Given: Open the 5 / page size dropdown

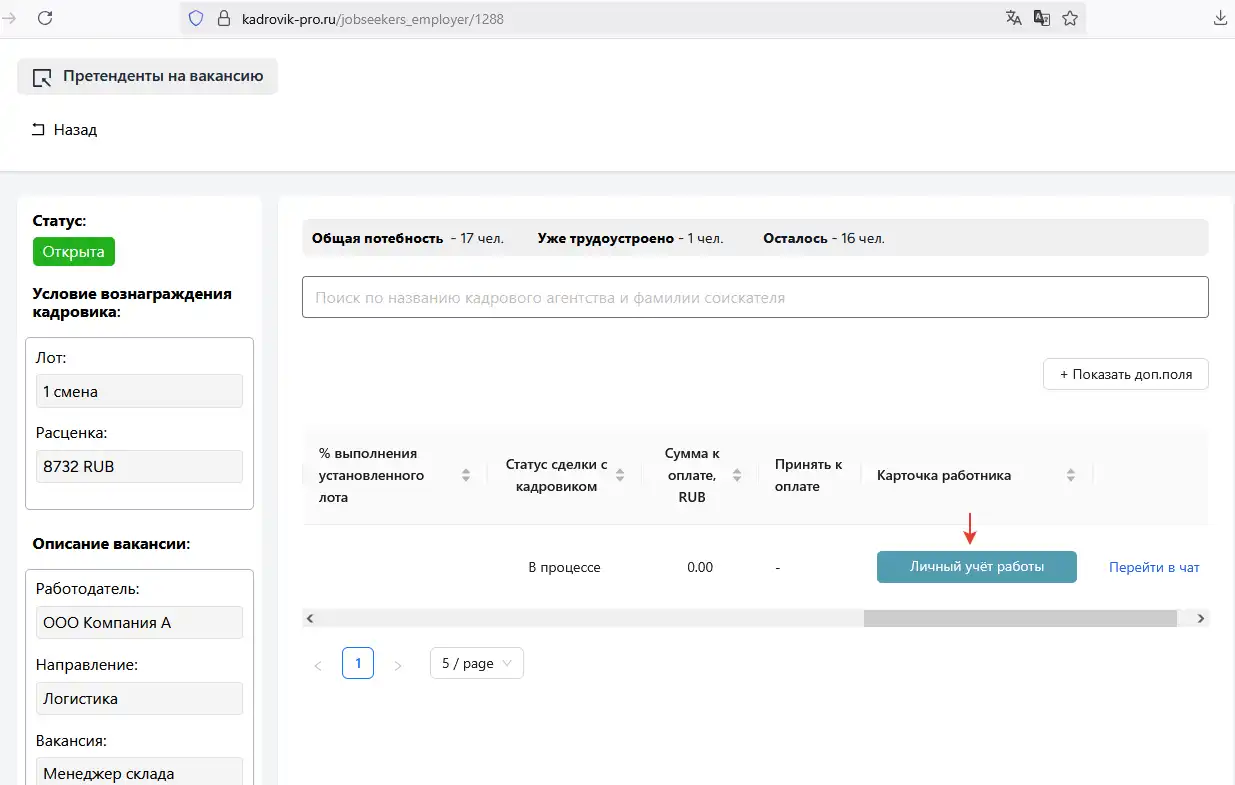Looking at the screenshot, I should click(x=476, y=663).
